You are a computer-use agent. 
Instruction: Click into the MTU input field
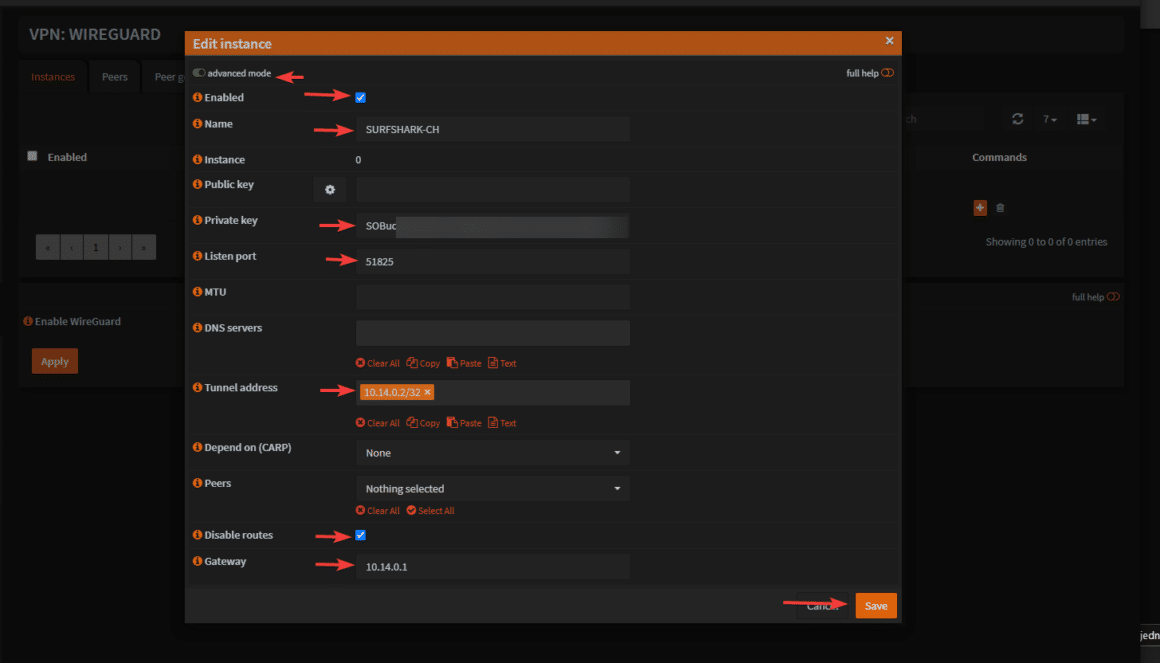point(492,297)
